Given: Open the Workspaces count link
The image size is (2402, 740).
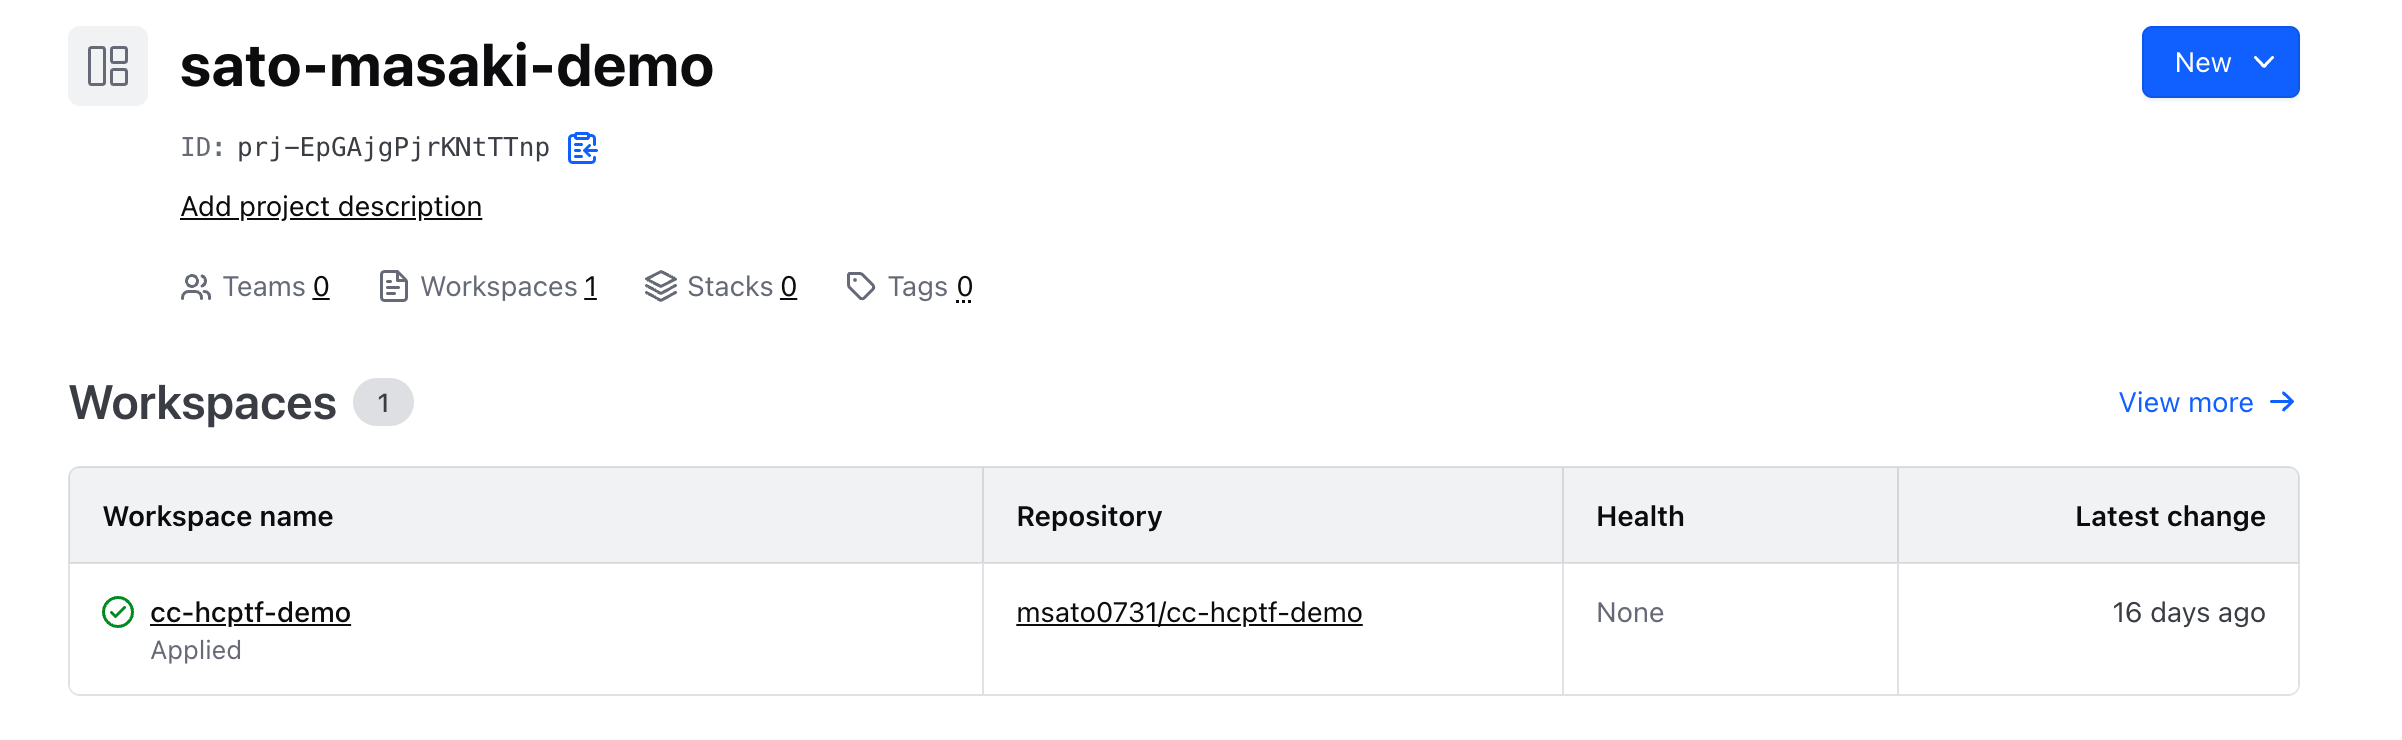Looking at the screenshot, I should 591,287.
